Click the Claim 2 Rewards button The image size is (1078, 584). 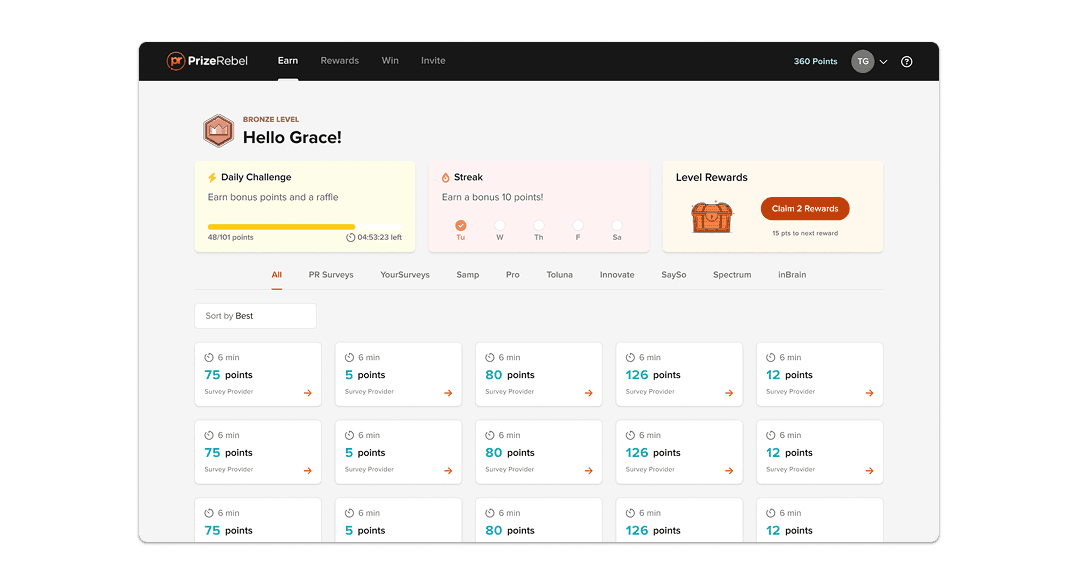tap(805, 208)
